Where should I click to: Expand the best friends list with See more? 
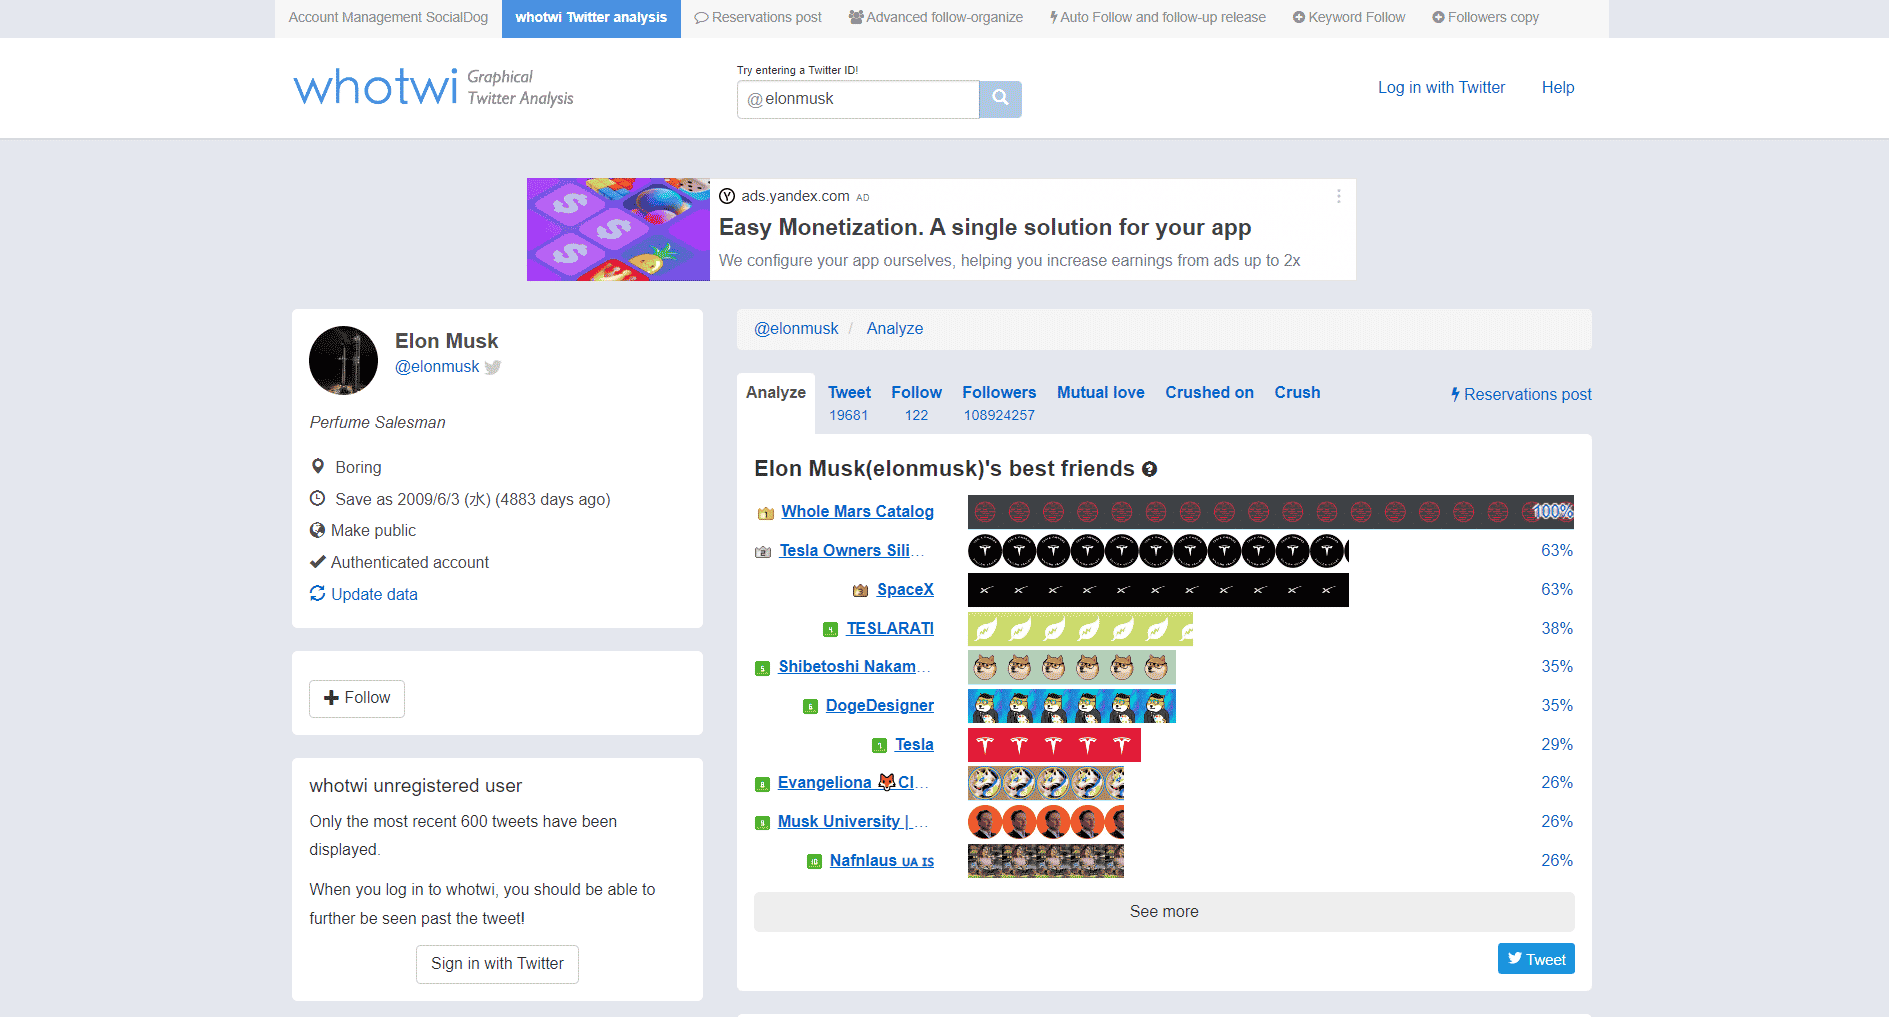[x=1163, y=912]
